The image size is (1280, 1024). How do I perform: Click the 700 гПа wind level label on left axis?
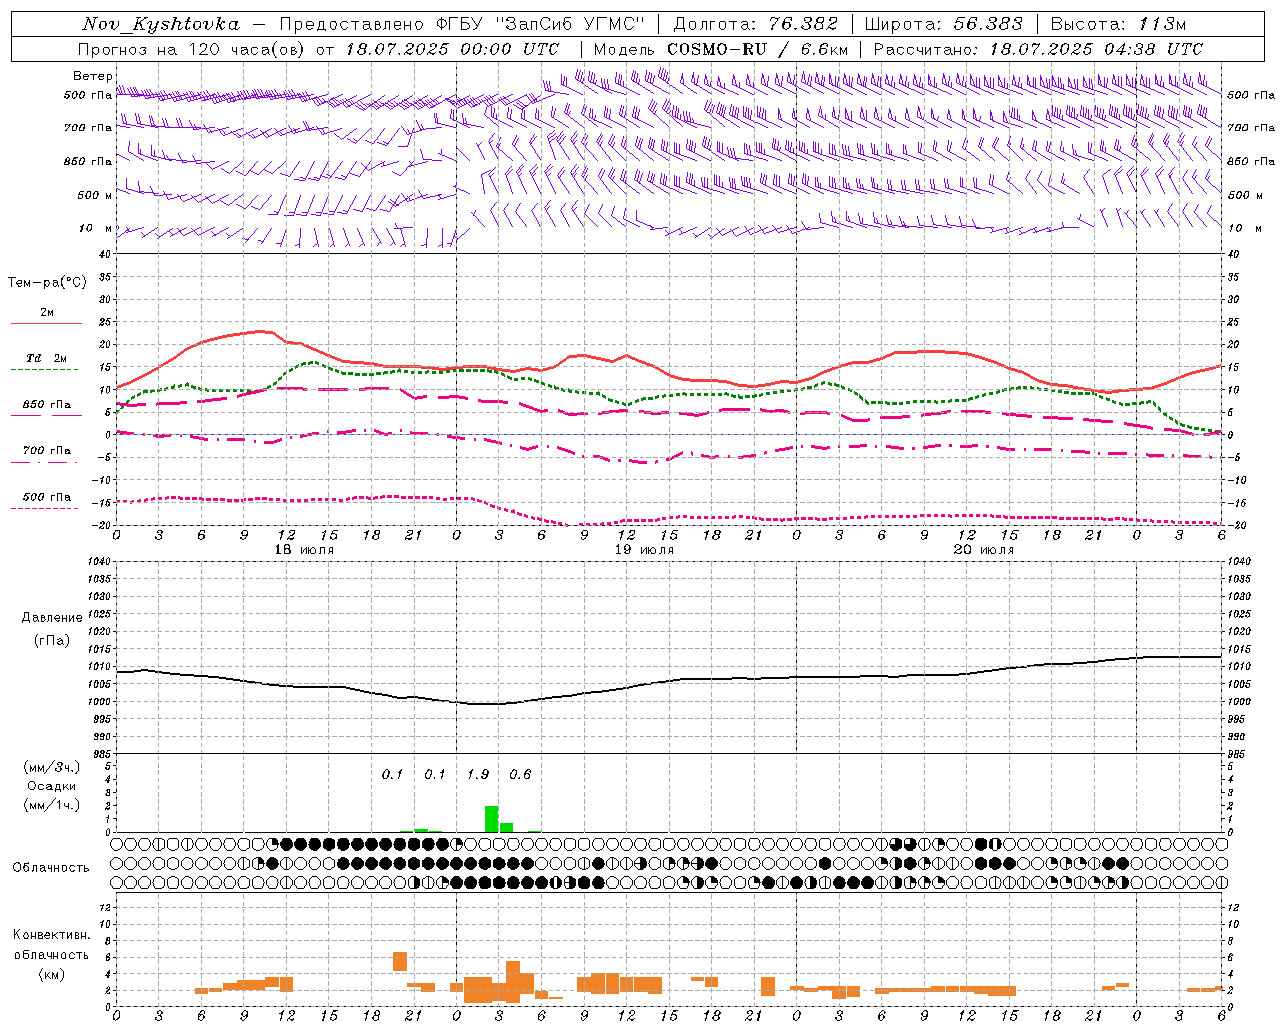[88, 128]
